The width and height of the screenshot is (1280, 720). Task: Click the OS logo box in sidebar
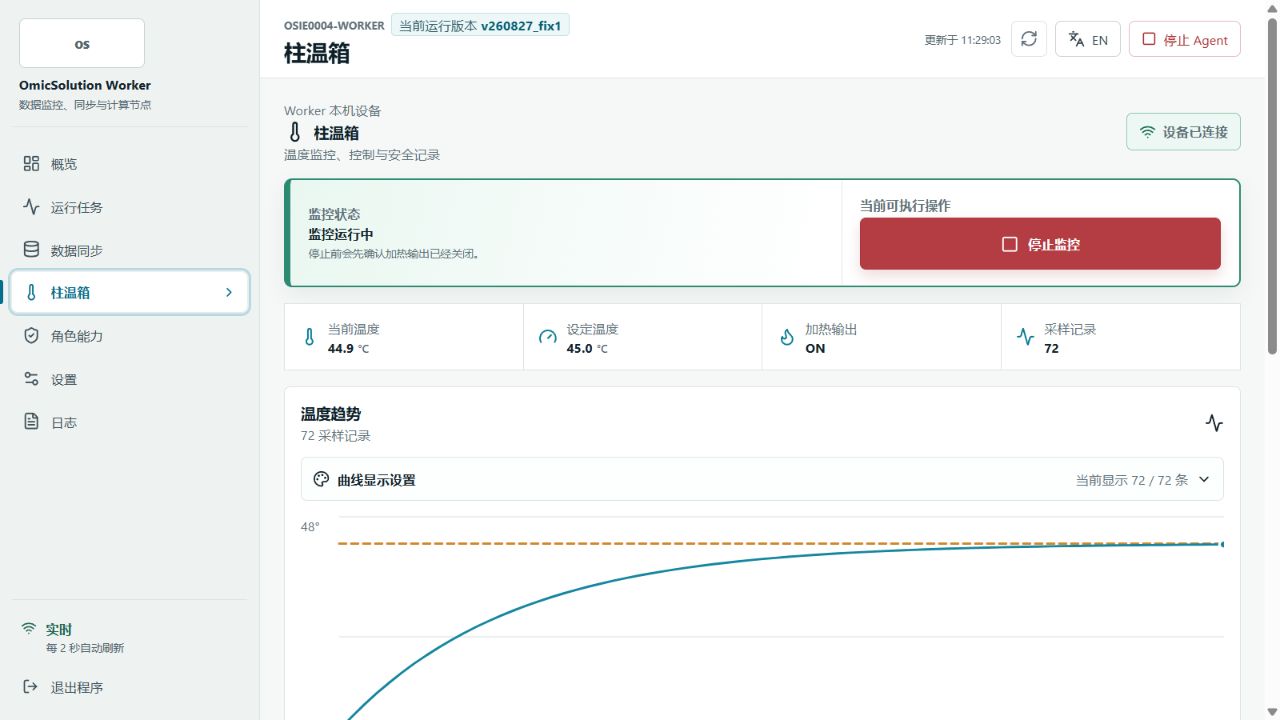(x=82, y=44)
